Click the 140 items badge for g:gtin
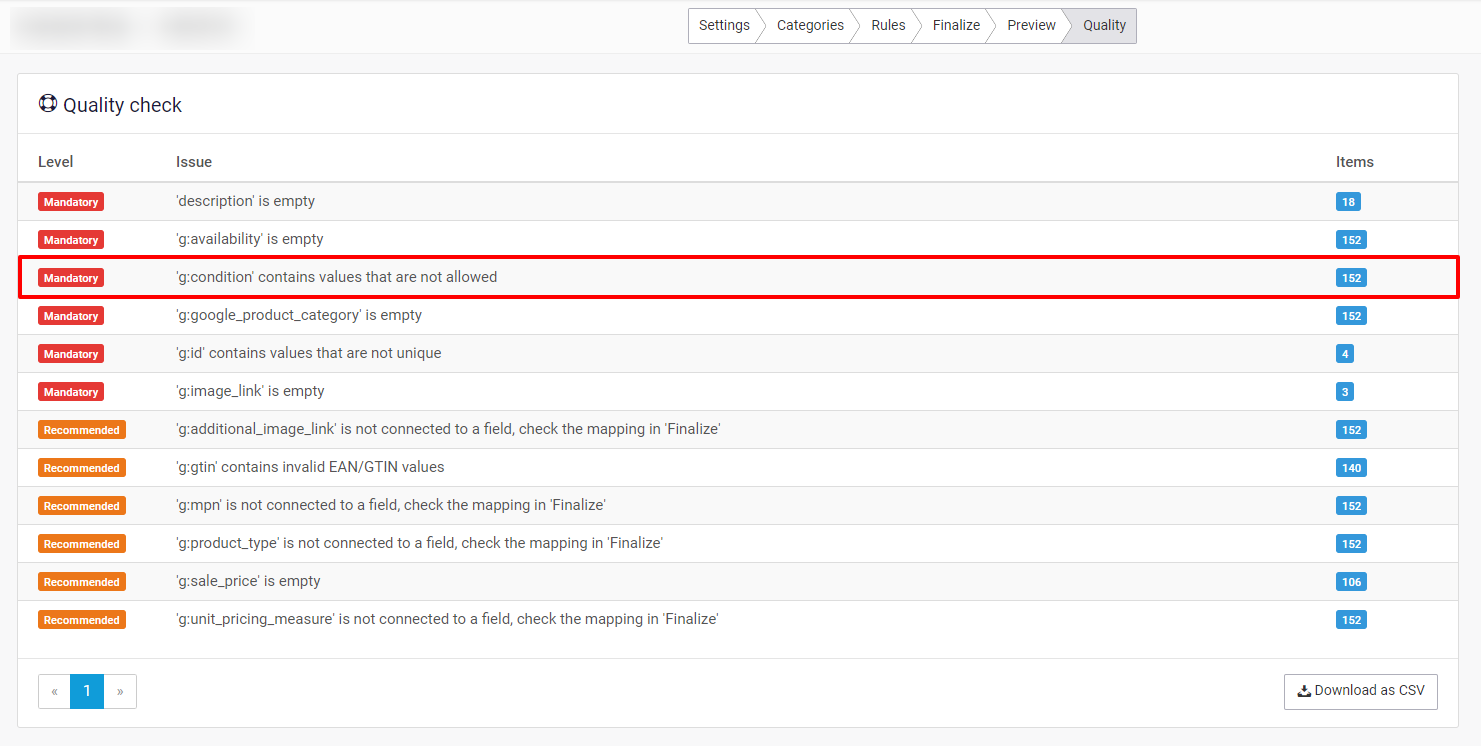 1351,468
